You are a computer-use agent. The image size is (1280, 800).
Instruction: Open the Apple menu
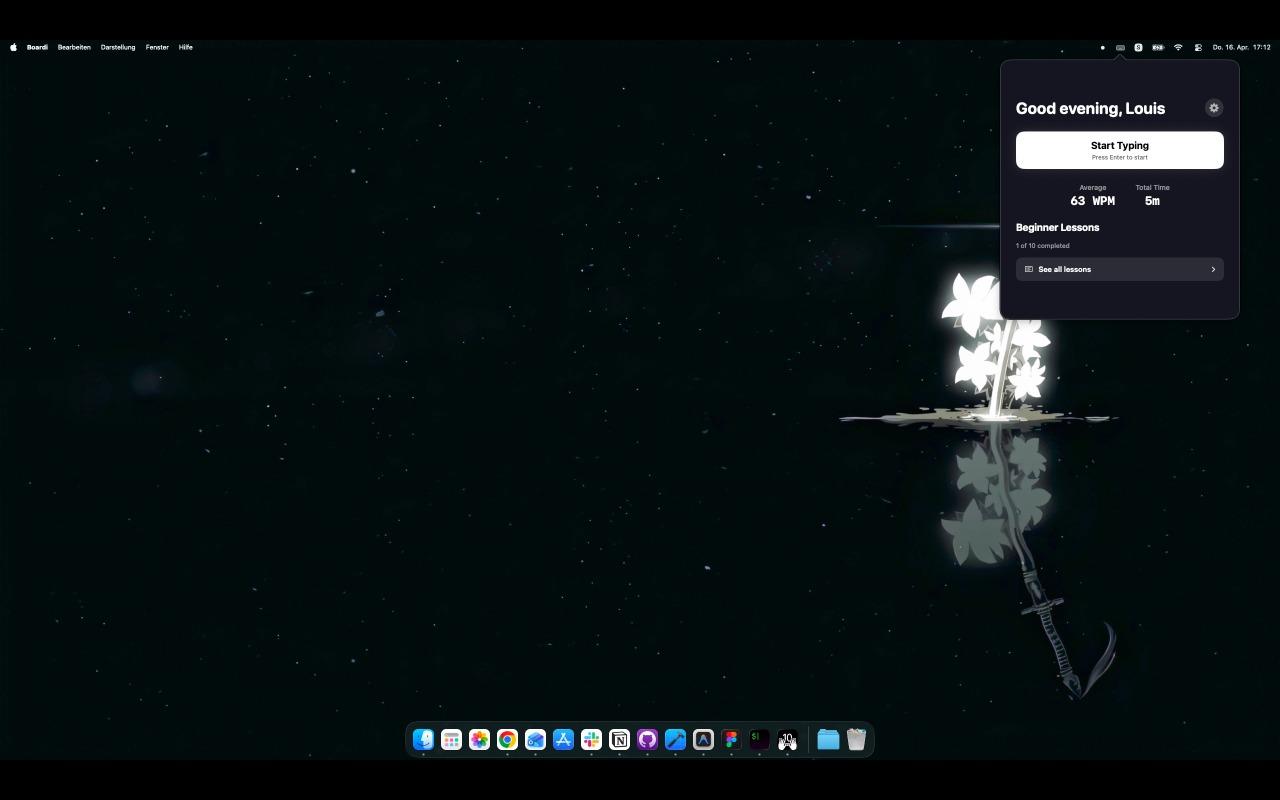point(14,47)
